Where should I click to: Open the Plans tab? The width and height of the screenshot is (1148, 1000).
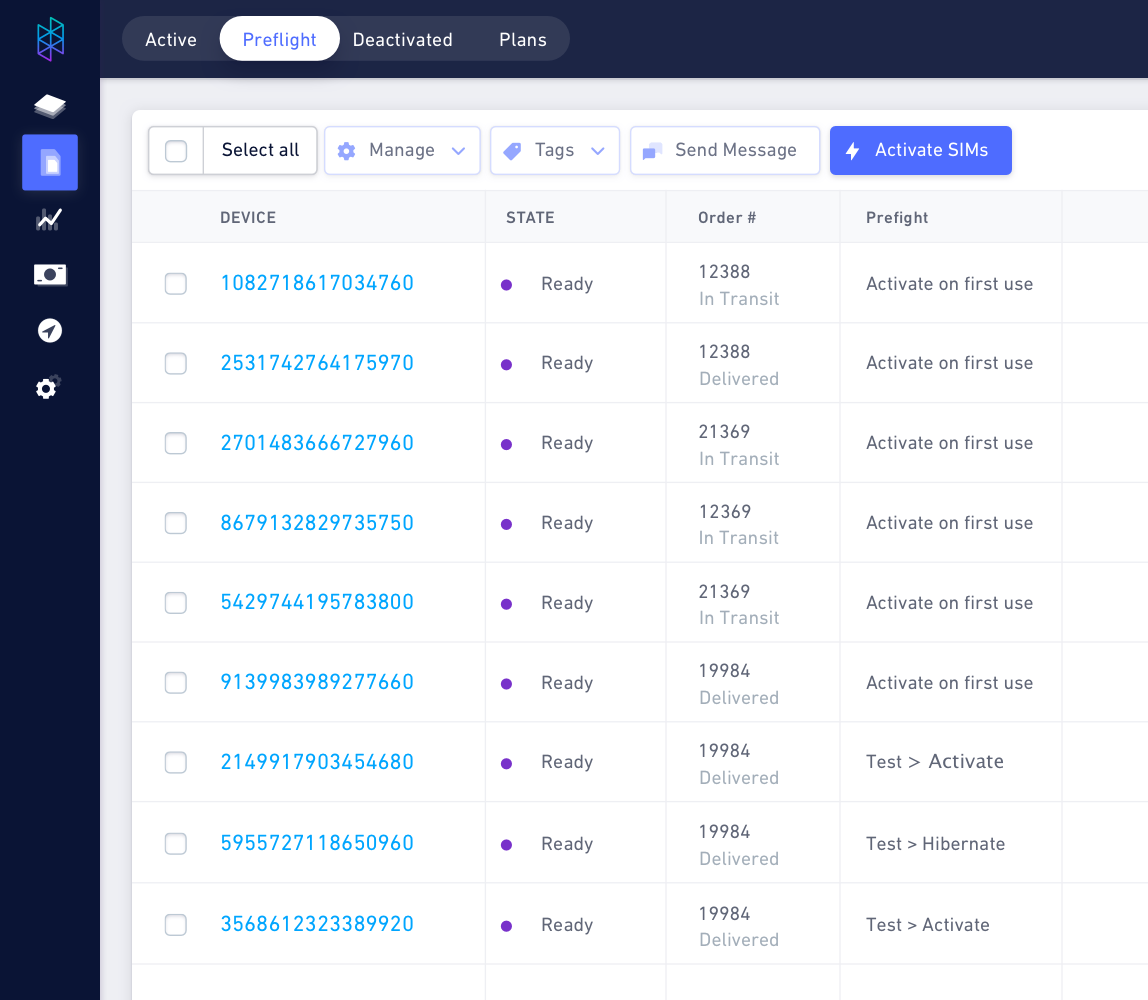(x=523, y=40)
